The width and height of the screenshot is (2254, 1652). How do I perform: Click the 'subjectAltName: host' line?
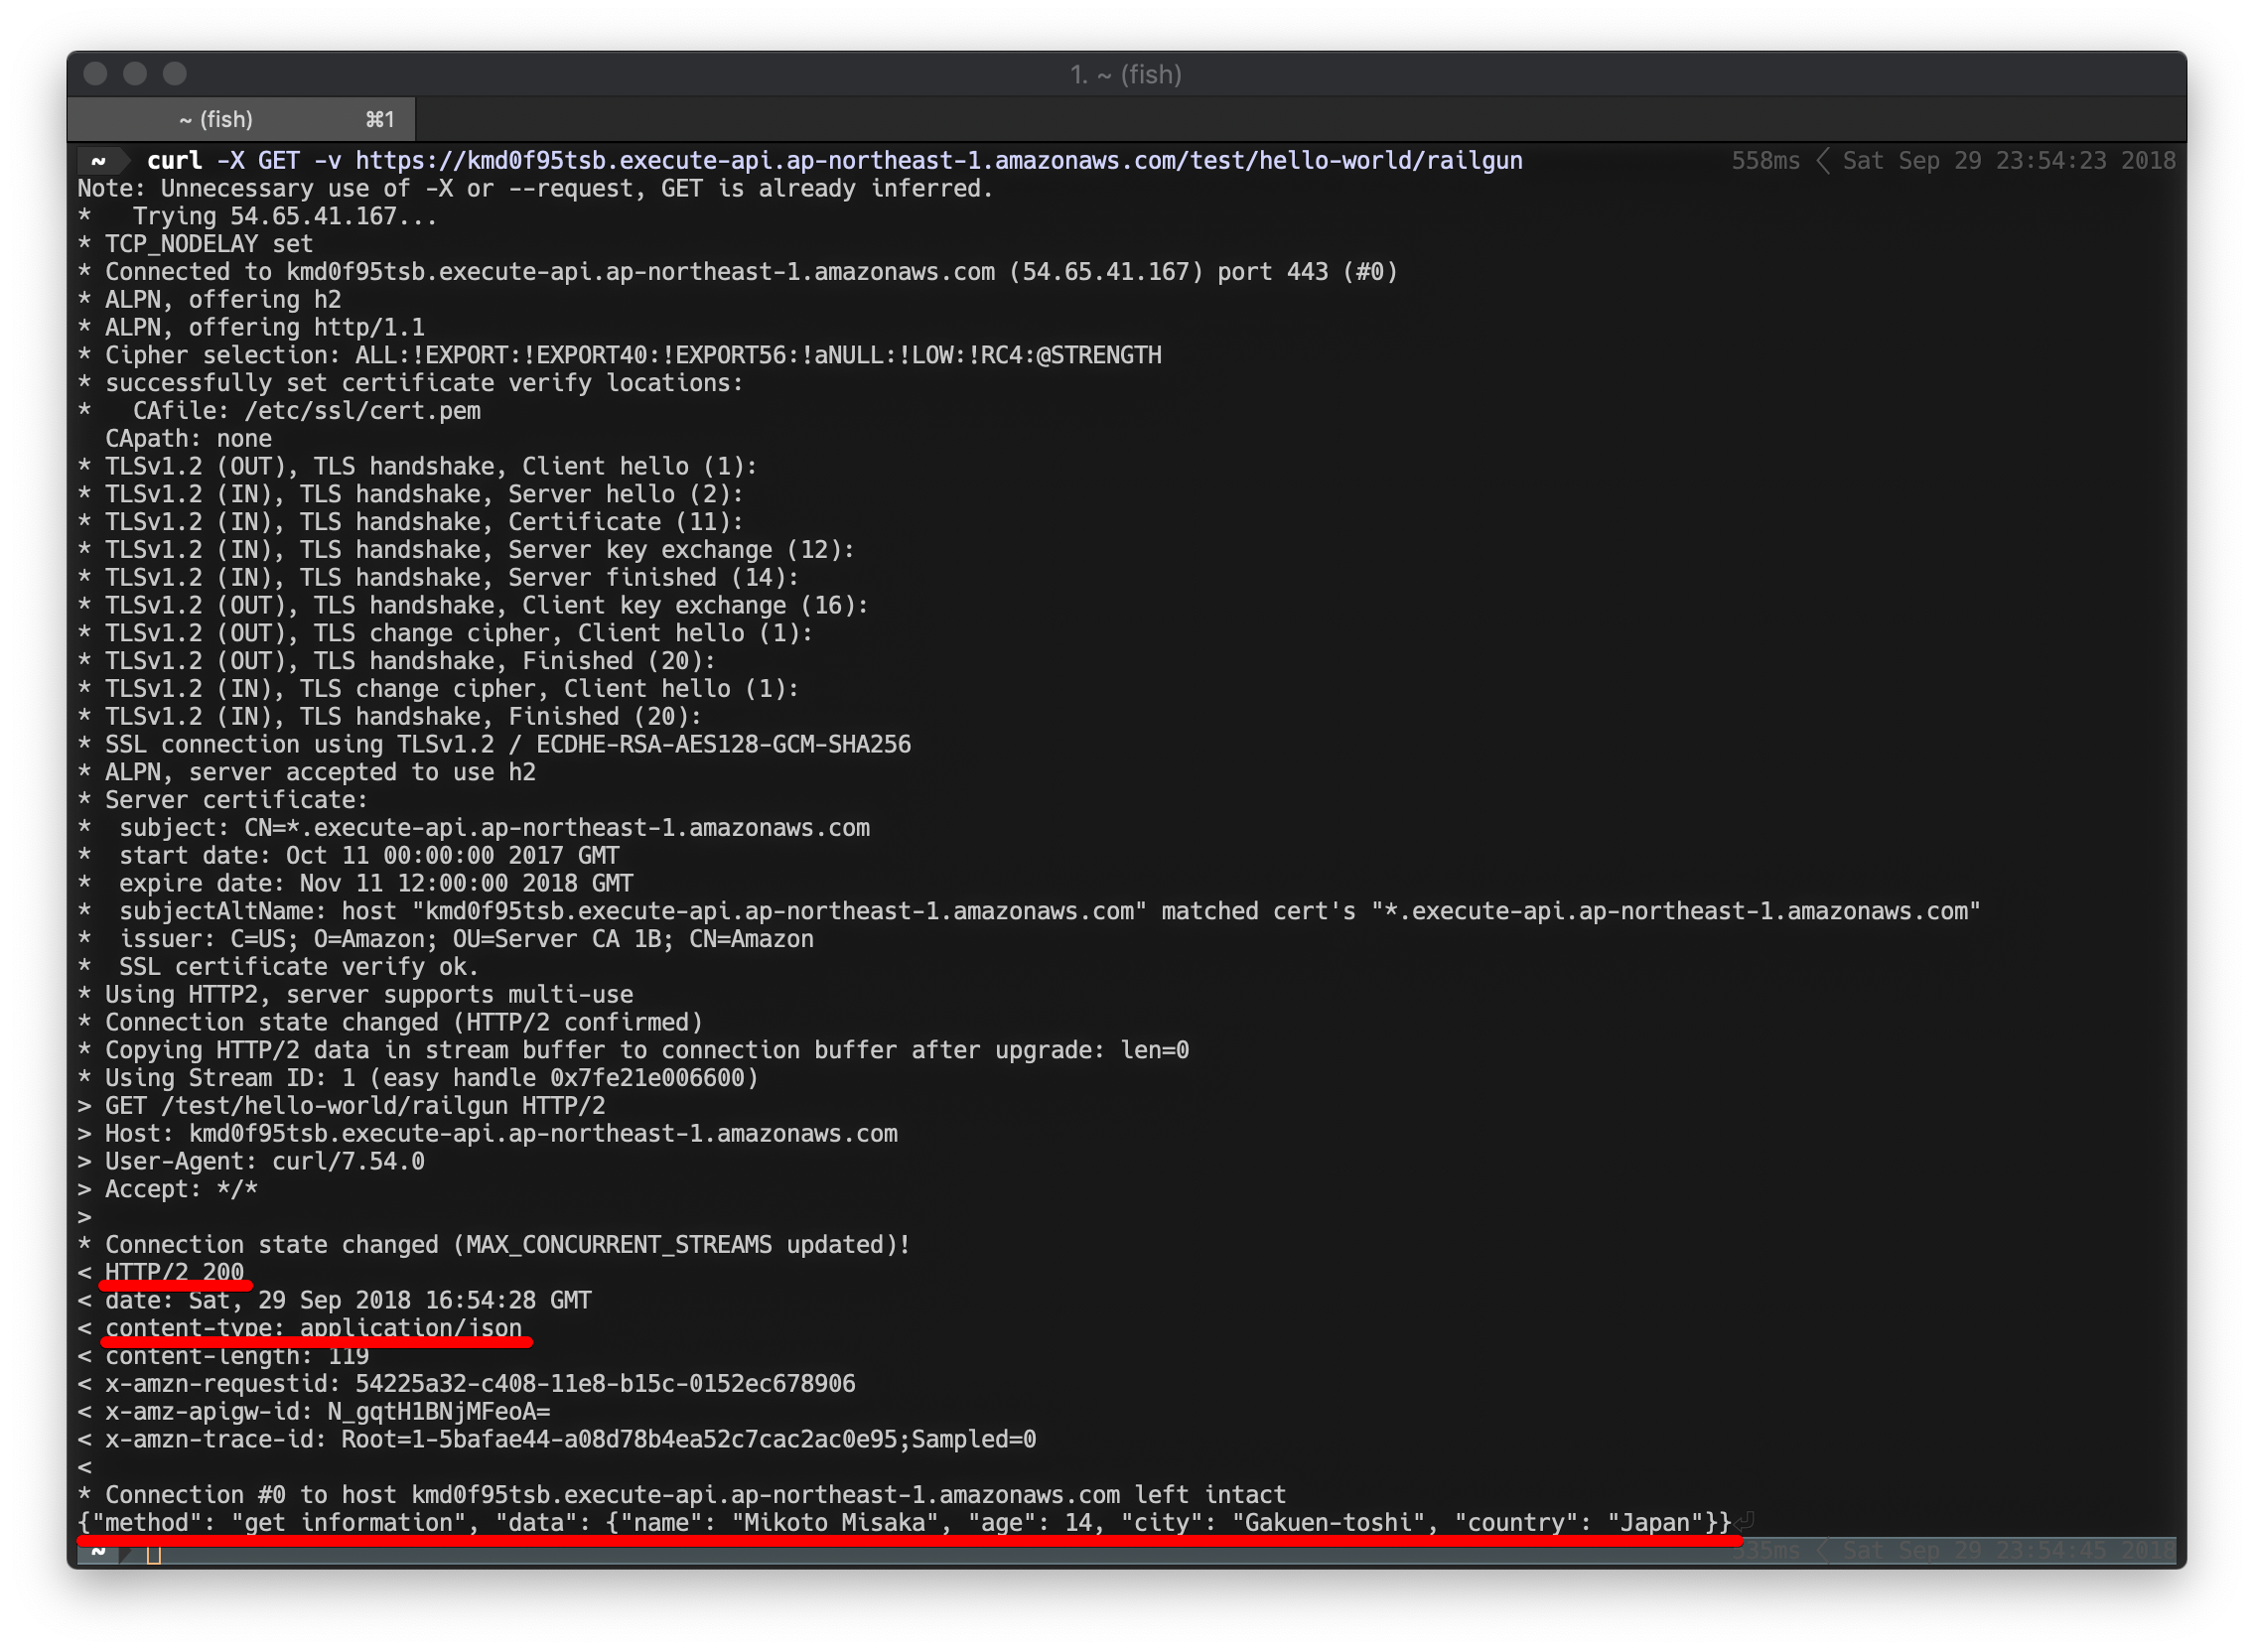1030,912
